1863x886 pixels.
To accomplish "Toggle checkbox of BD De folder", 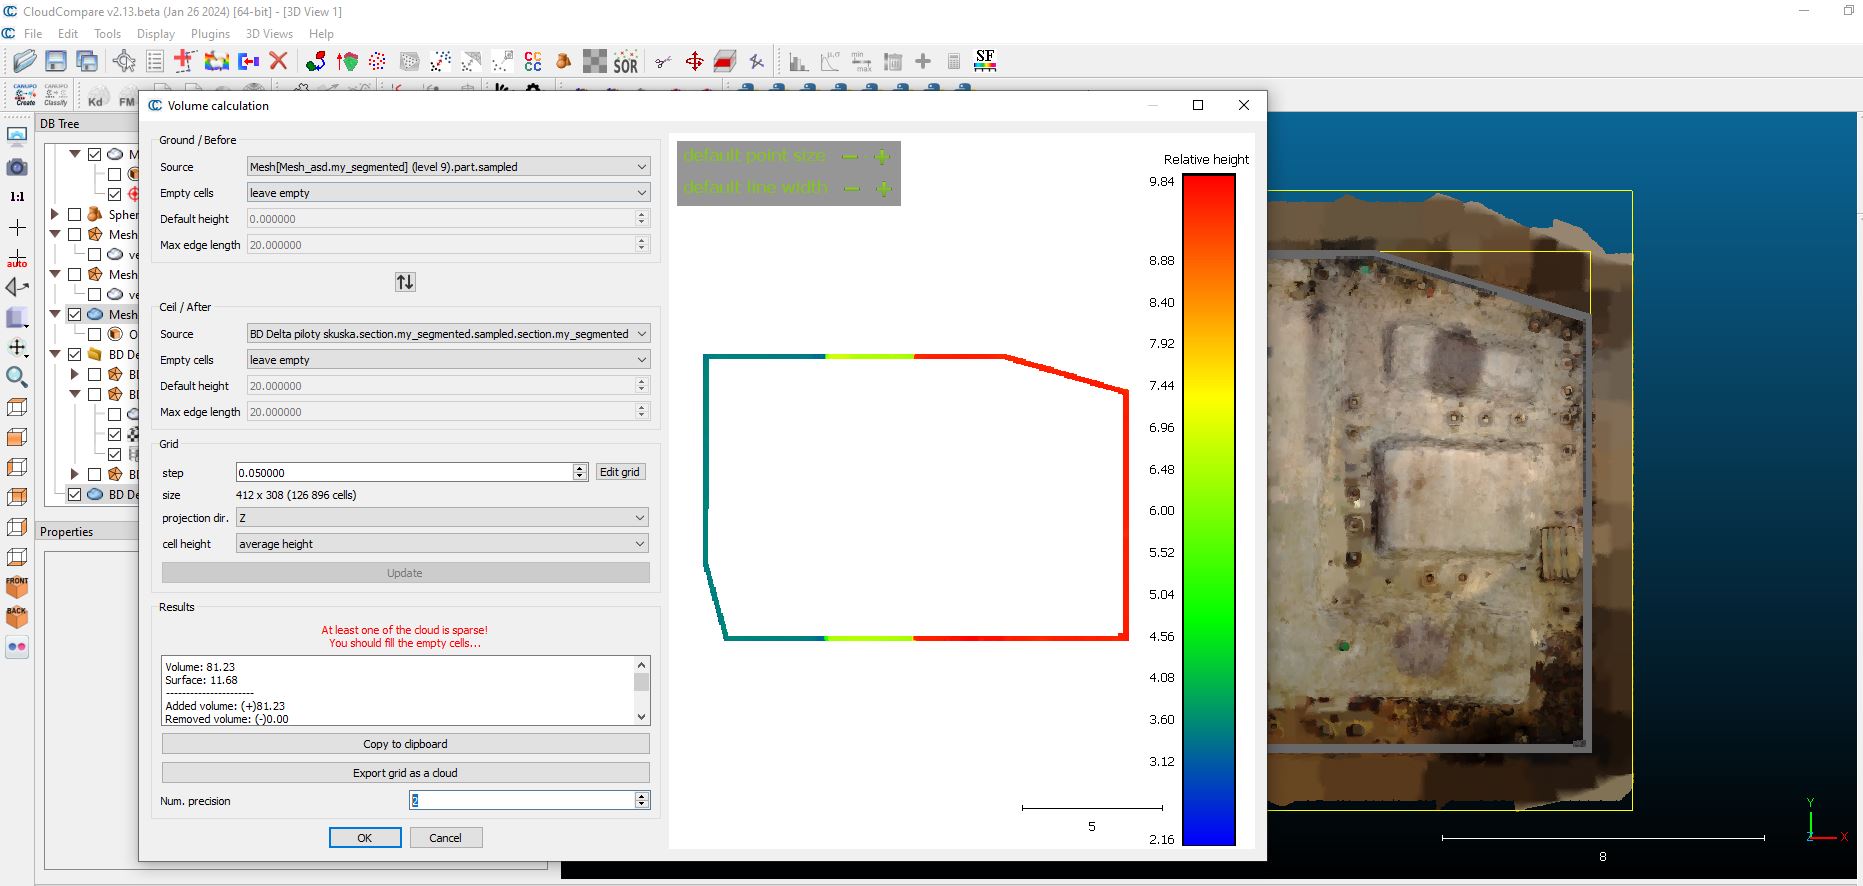I will [x=75, y=354].
